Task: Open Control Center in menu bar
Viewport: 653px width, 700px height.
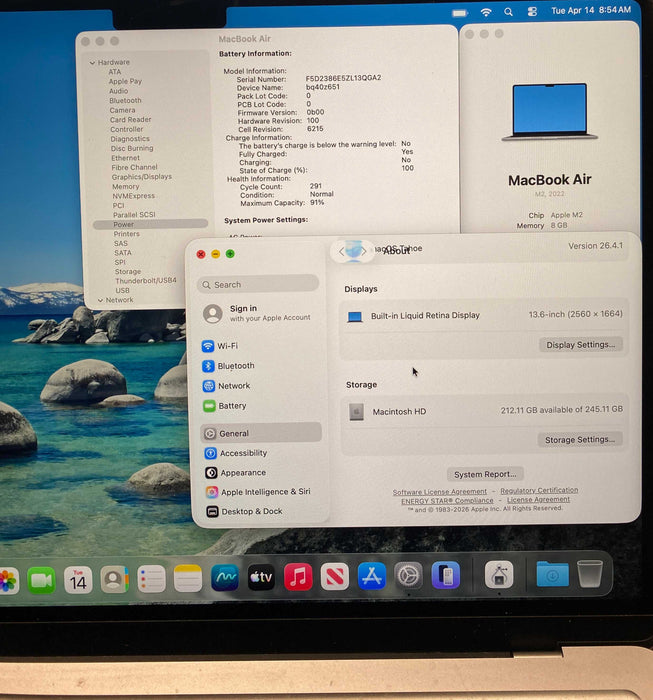Action: [532, 12]
